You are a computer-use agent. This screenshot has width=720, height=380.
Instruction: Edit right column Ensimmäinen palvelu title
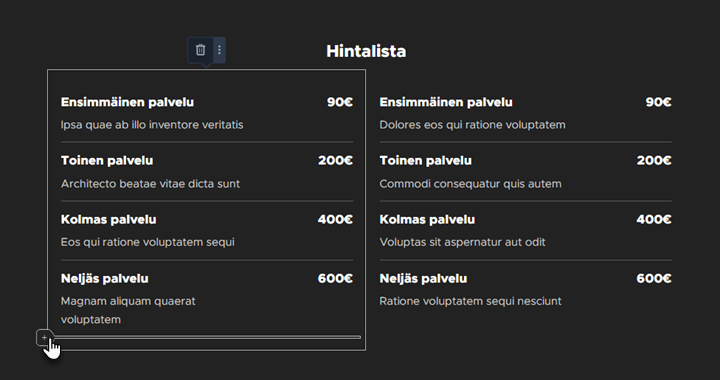pyautogui.click(x=446, y=102)
